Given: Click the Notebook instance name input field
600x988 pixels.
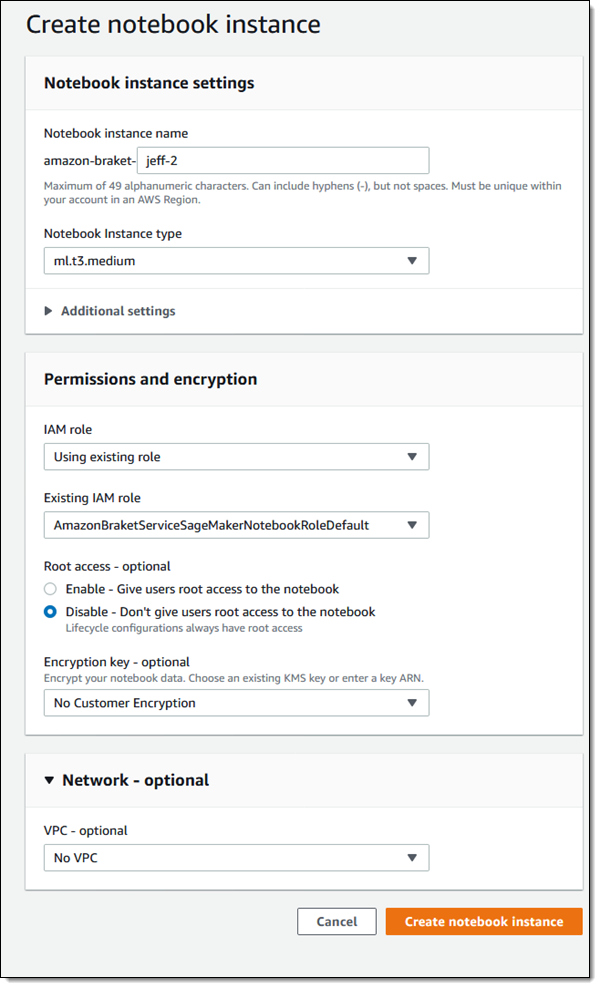Looking at the screenshot, I should 283,161.
